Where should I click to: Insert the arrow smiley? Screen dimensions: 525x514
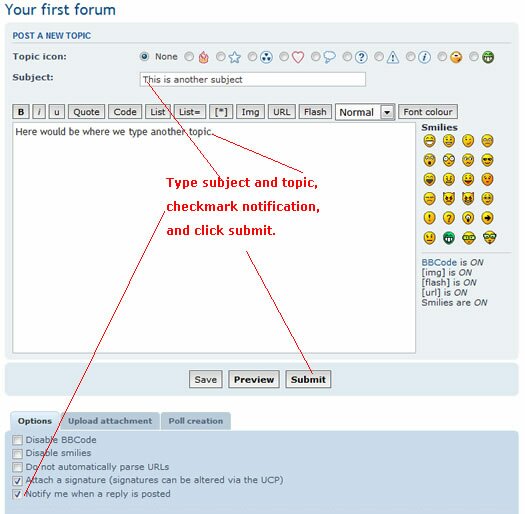click(x=487, y=218)
